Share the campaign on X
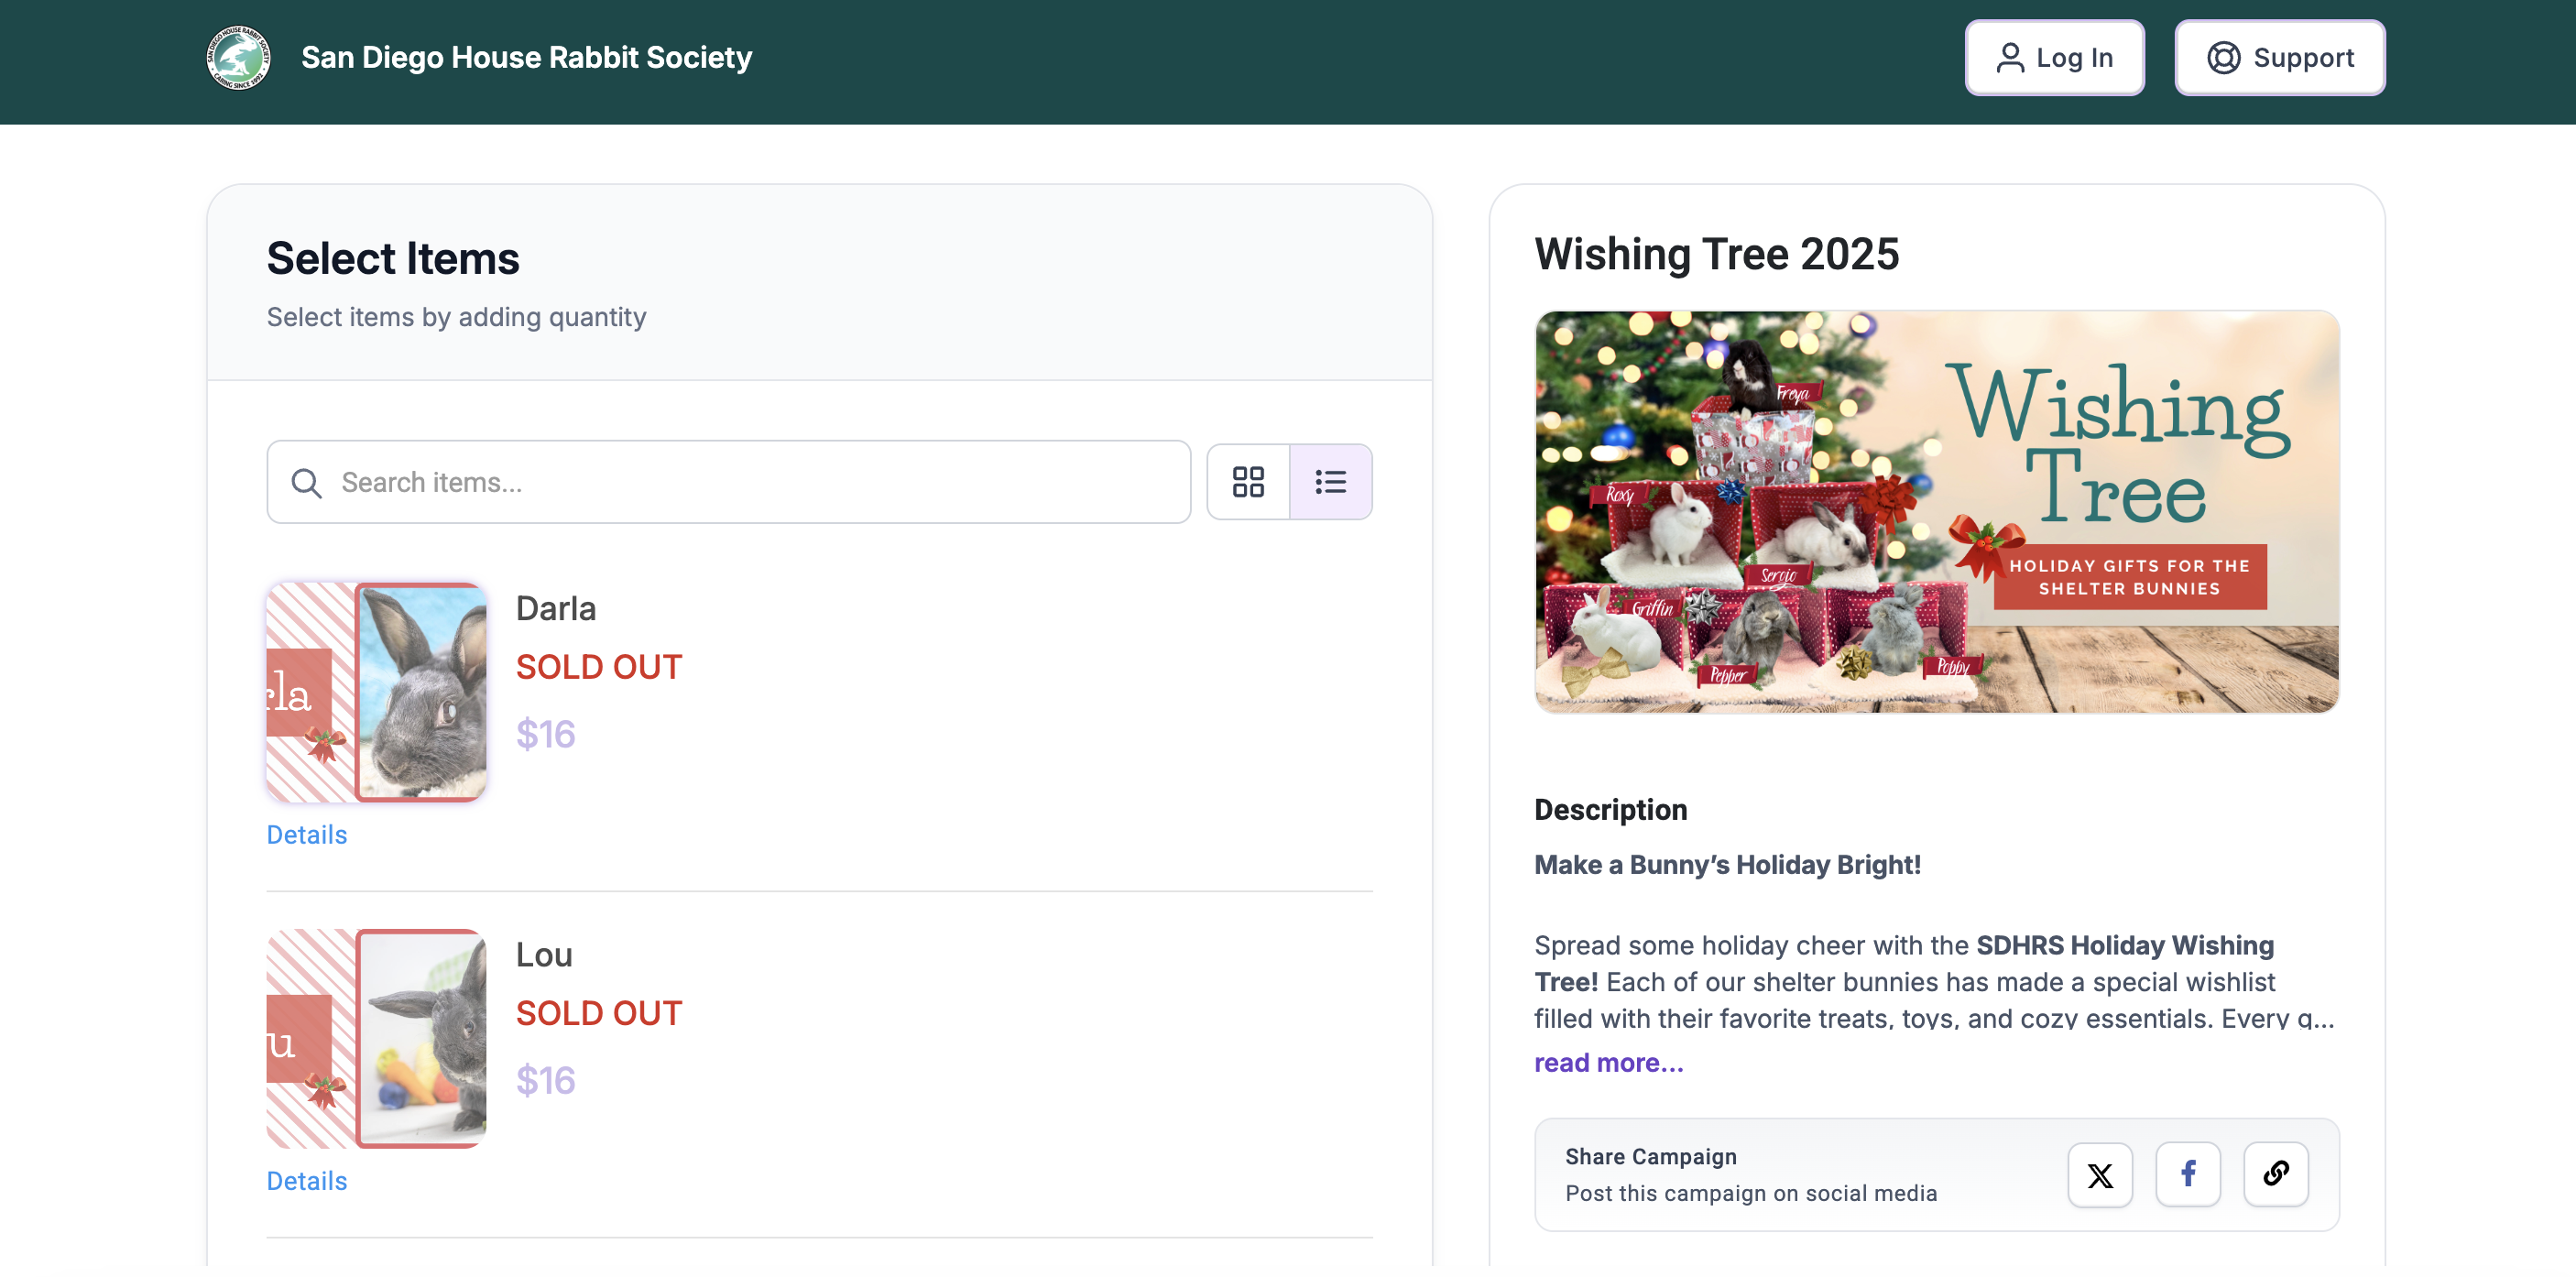 [x=2100, y=1175]
